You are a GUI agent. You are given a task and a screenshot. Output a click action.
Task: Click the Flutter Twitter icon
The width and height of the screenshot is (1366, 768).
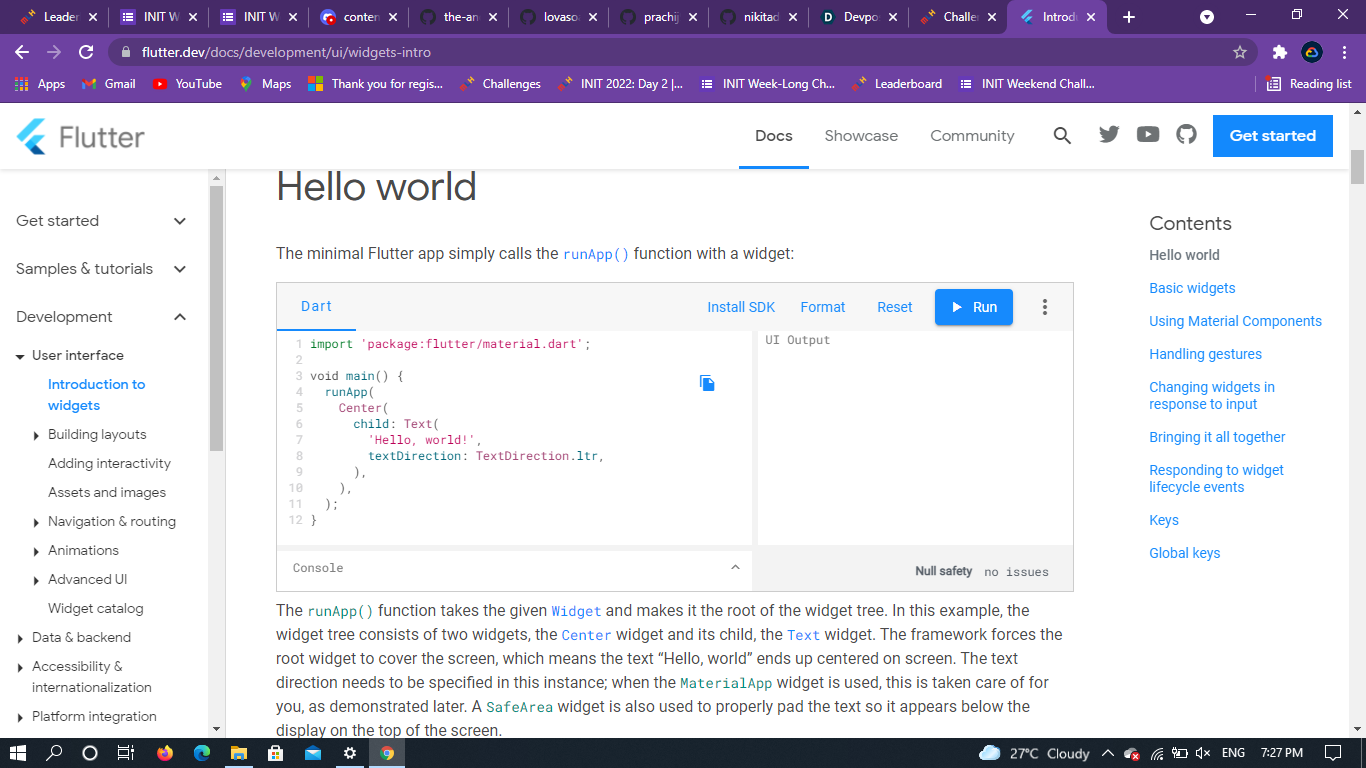click(x=1109, y=135)
